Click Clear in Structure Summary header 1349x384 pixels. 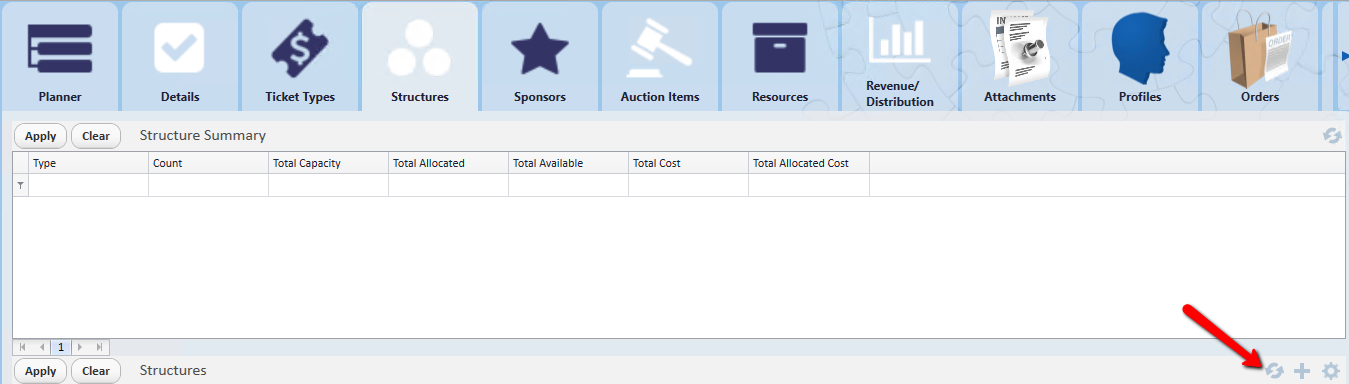tap(96, 136)
